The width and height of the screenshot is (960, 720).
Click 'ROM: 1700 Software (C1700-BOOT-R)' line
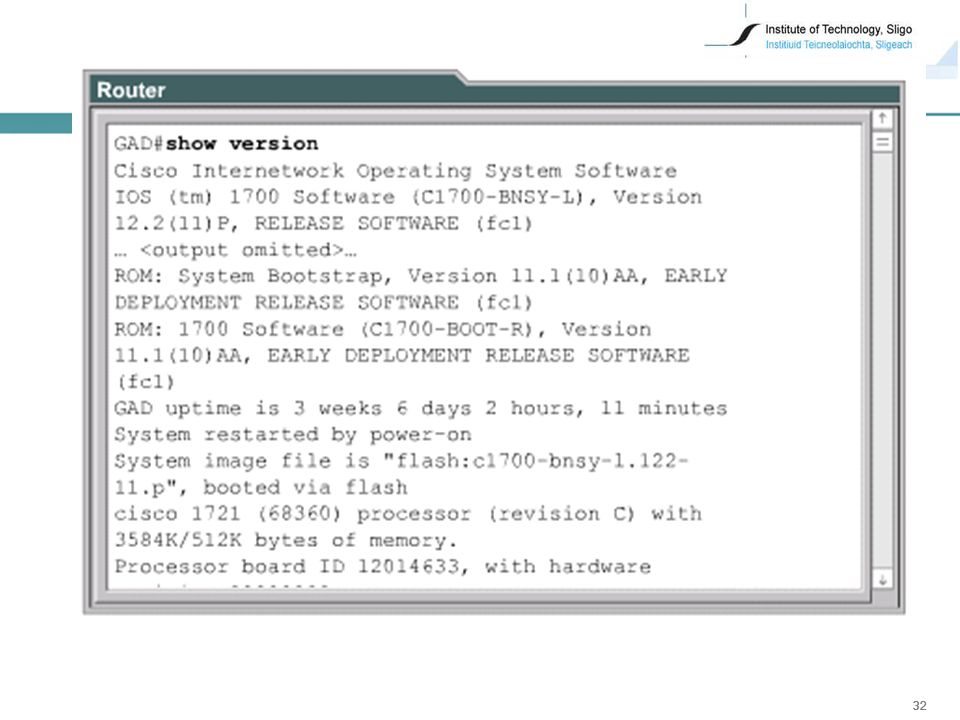click(x=383, y=329)
